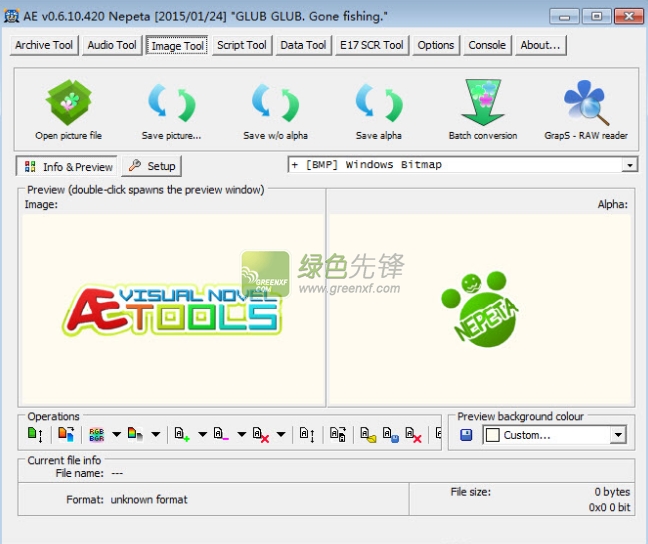
Task: Click the Save alpha icon
Action: 379,103
